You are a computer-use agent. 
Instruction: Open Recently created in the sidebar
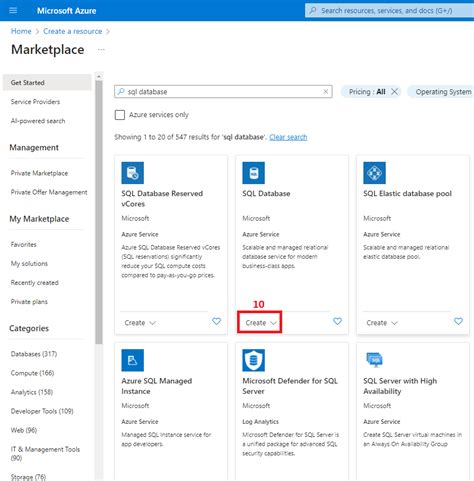point(34,282)
